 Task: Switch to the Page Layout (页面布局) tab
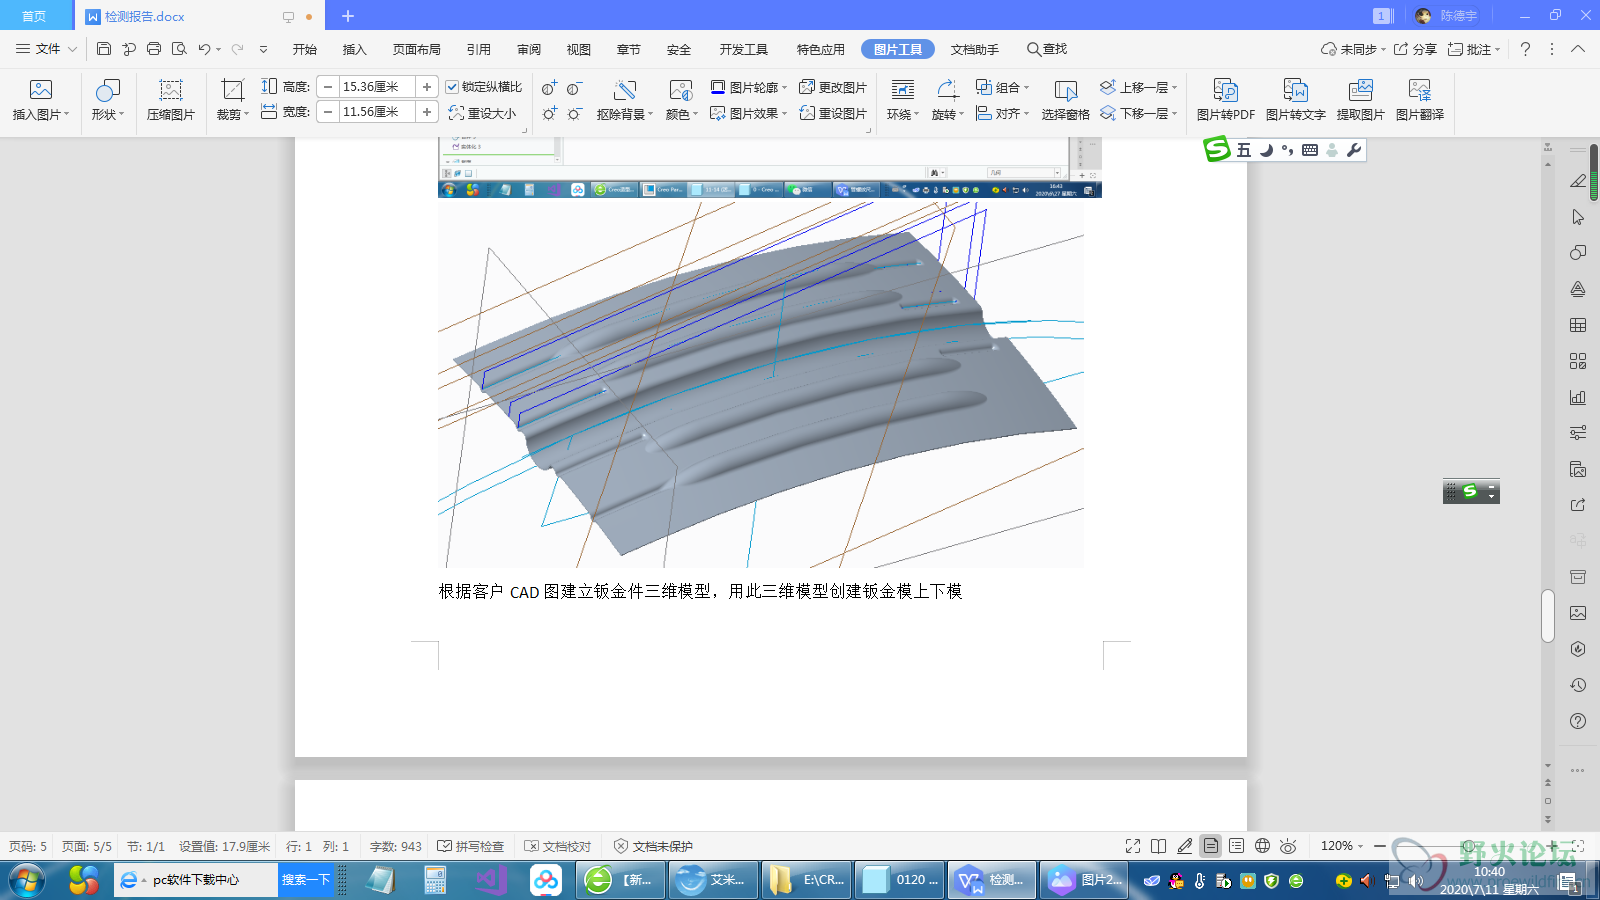[x=417, y=49]
